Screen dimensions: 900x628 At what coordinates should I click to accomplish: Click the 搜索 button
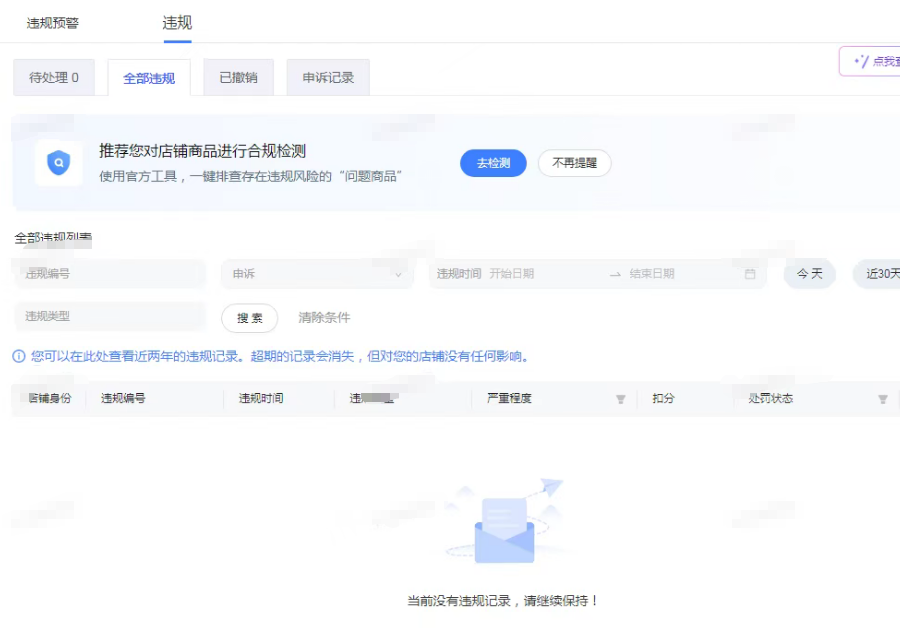pos(249,318)
